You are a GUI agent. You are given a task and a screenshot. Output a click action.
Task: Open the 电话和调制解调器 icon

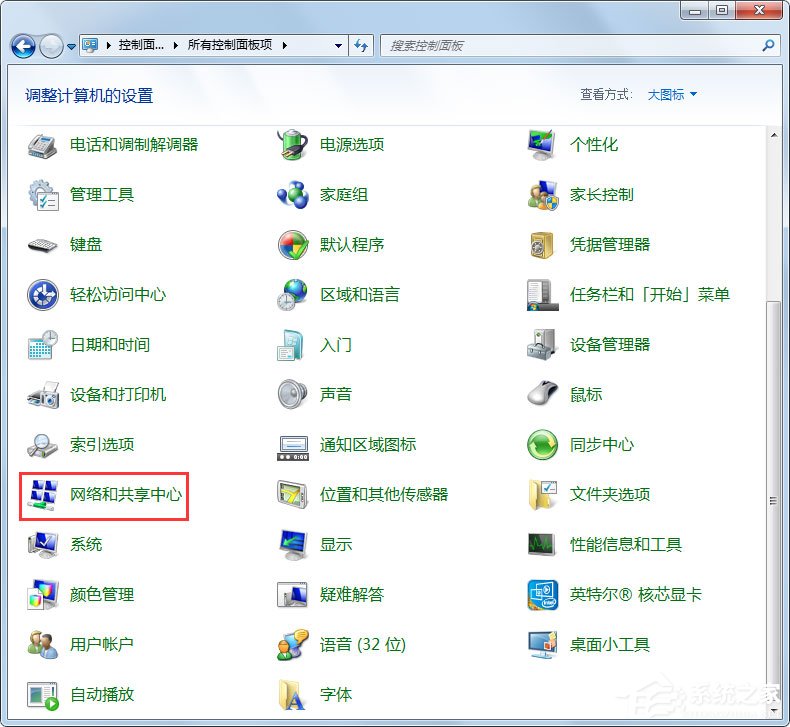[x=42, y=146]
